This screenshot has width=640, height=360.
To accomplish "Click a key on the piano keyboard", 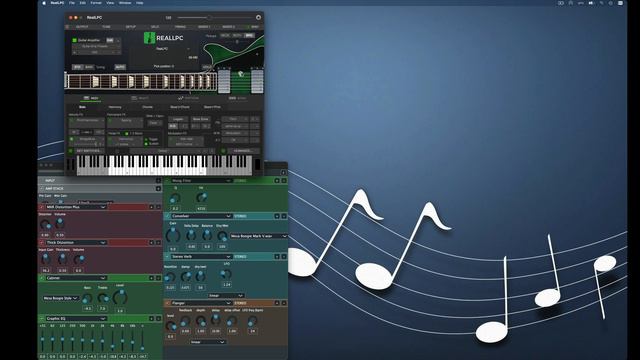I will point(163,165).
